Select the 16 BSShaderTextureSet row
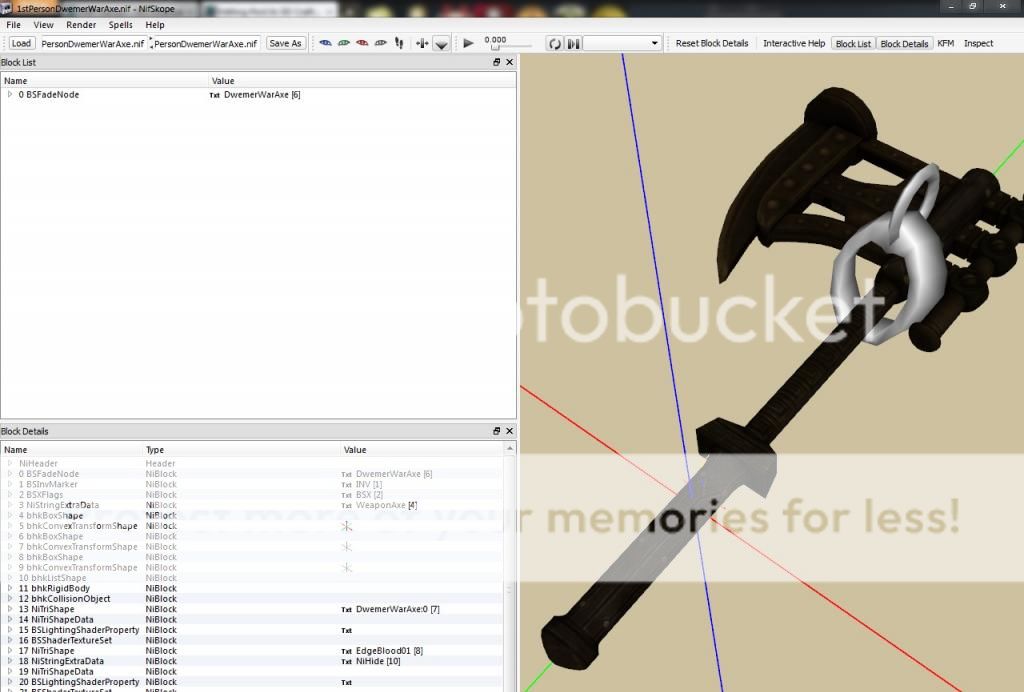The height and width of the screenshot is (692, 1024). click(x=252, y=640)
